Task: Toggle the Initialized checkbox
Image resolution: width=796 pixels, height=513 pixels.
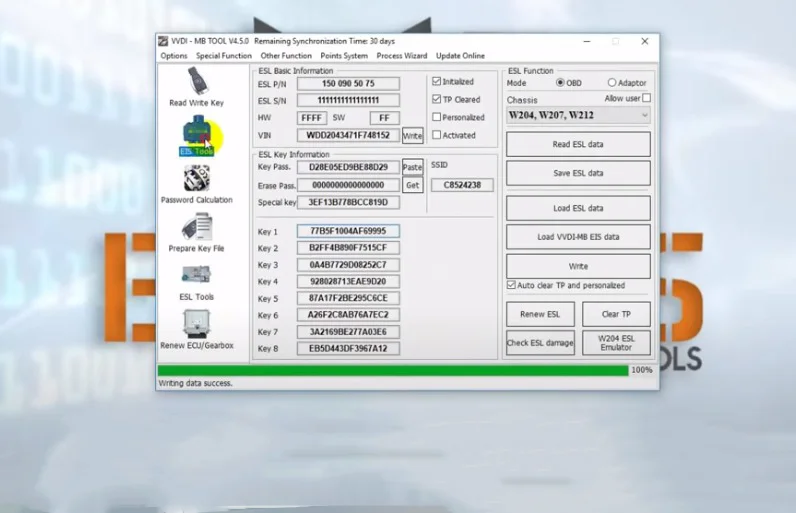Action: (437, 81)
